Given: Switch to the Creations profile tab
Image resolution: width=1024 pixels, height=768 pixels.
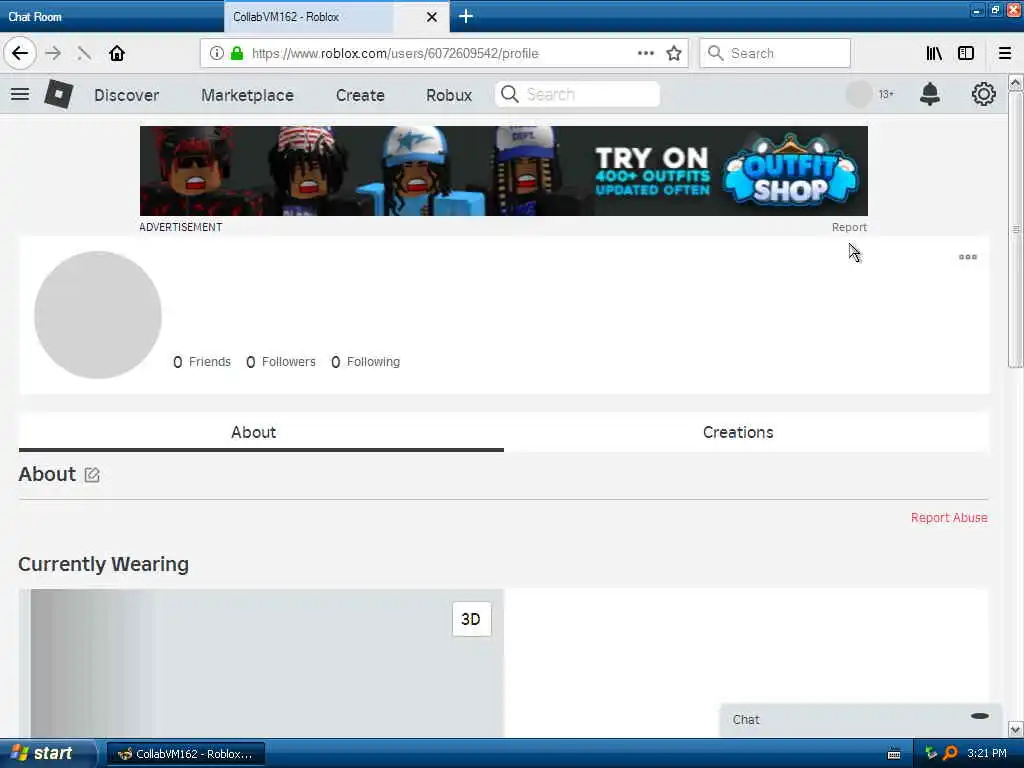Looking at the screenshot, I should point(746,432).
